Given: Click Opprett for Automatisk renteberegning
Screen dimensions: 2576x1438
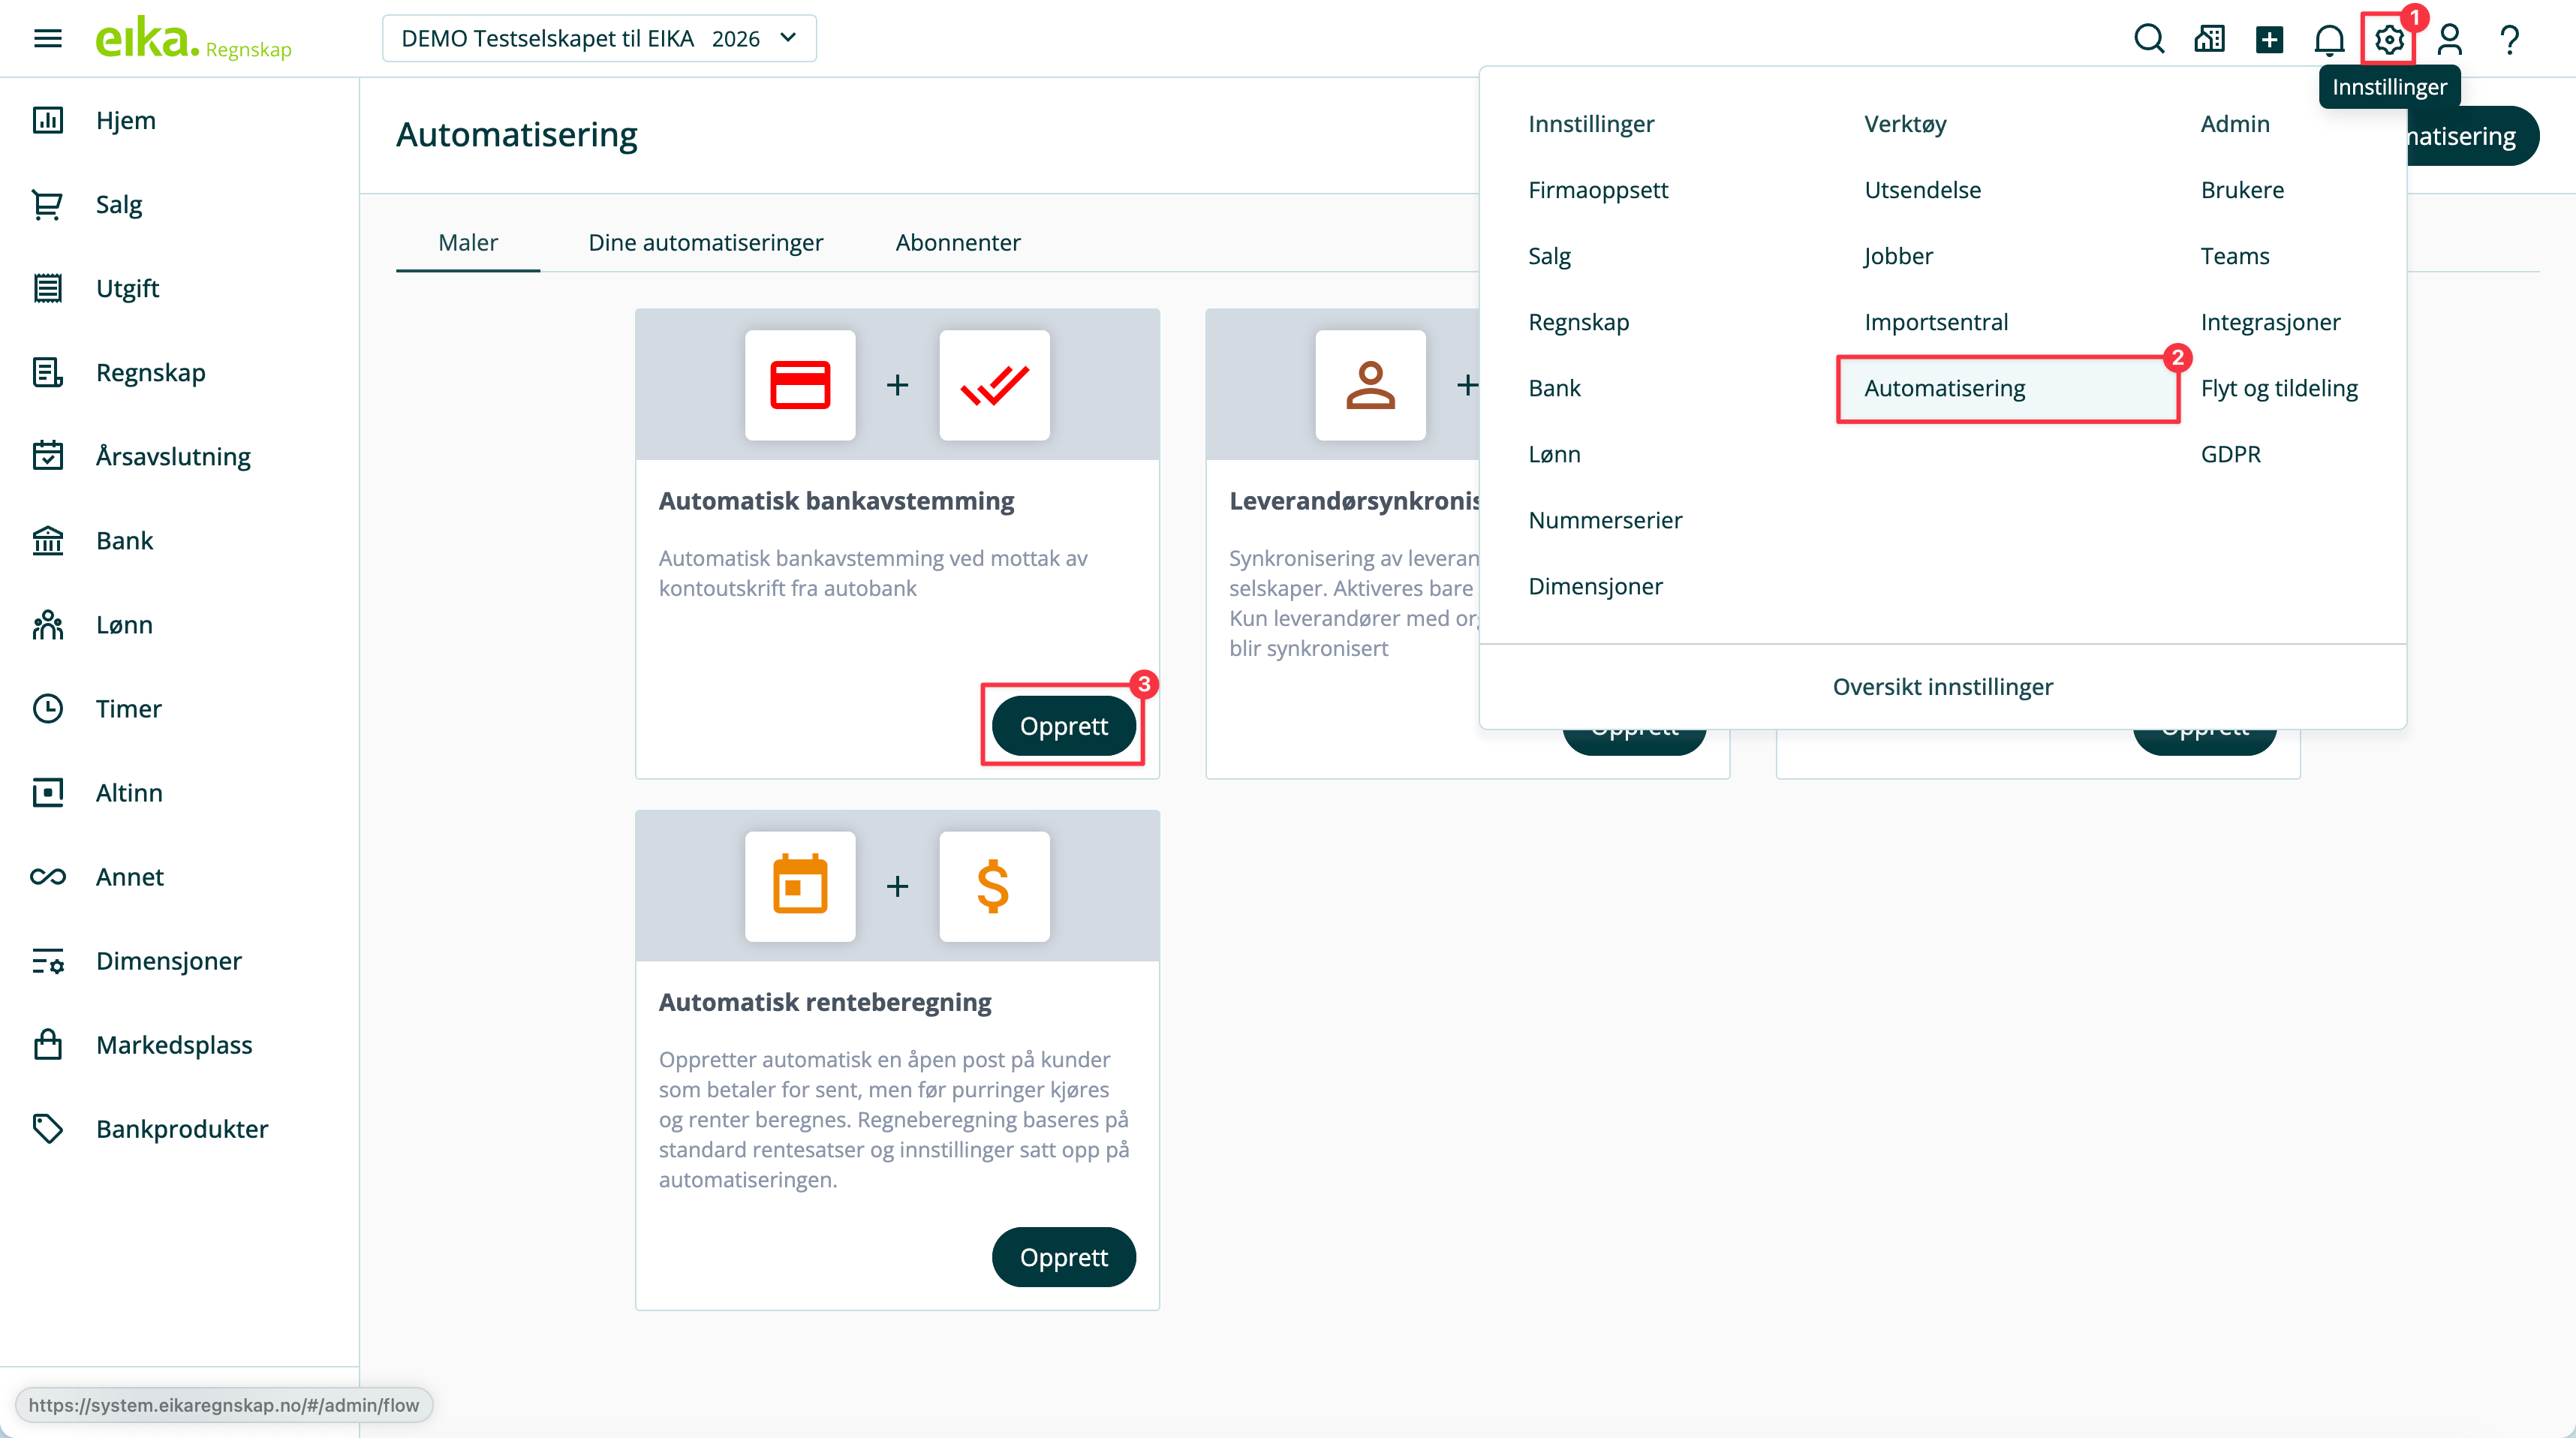Looking at the screenshot, I should point(1062,1256).
